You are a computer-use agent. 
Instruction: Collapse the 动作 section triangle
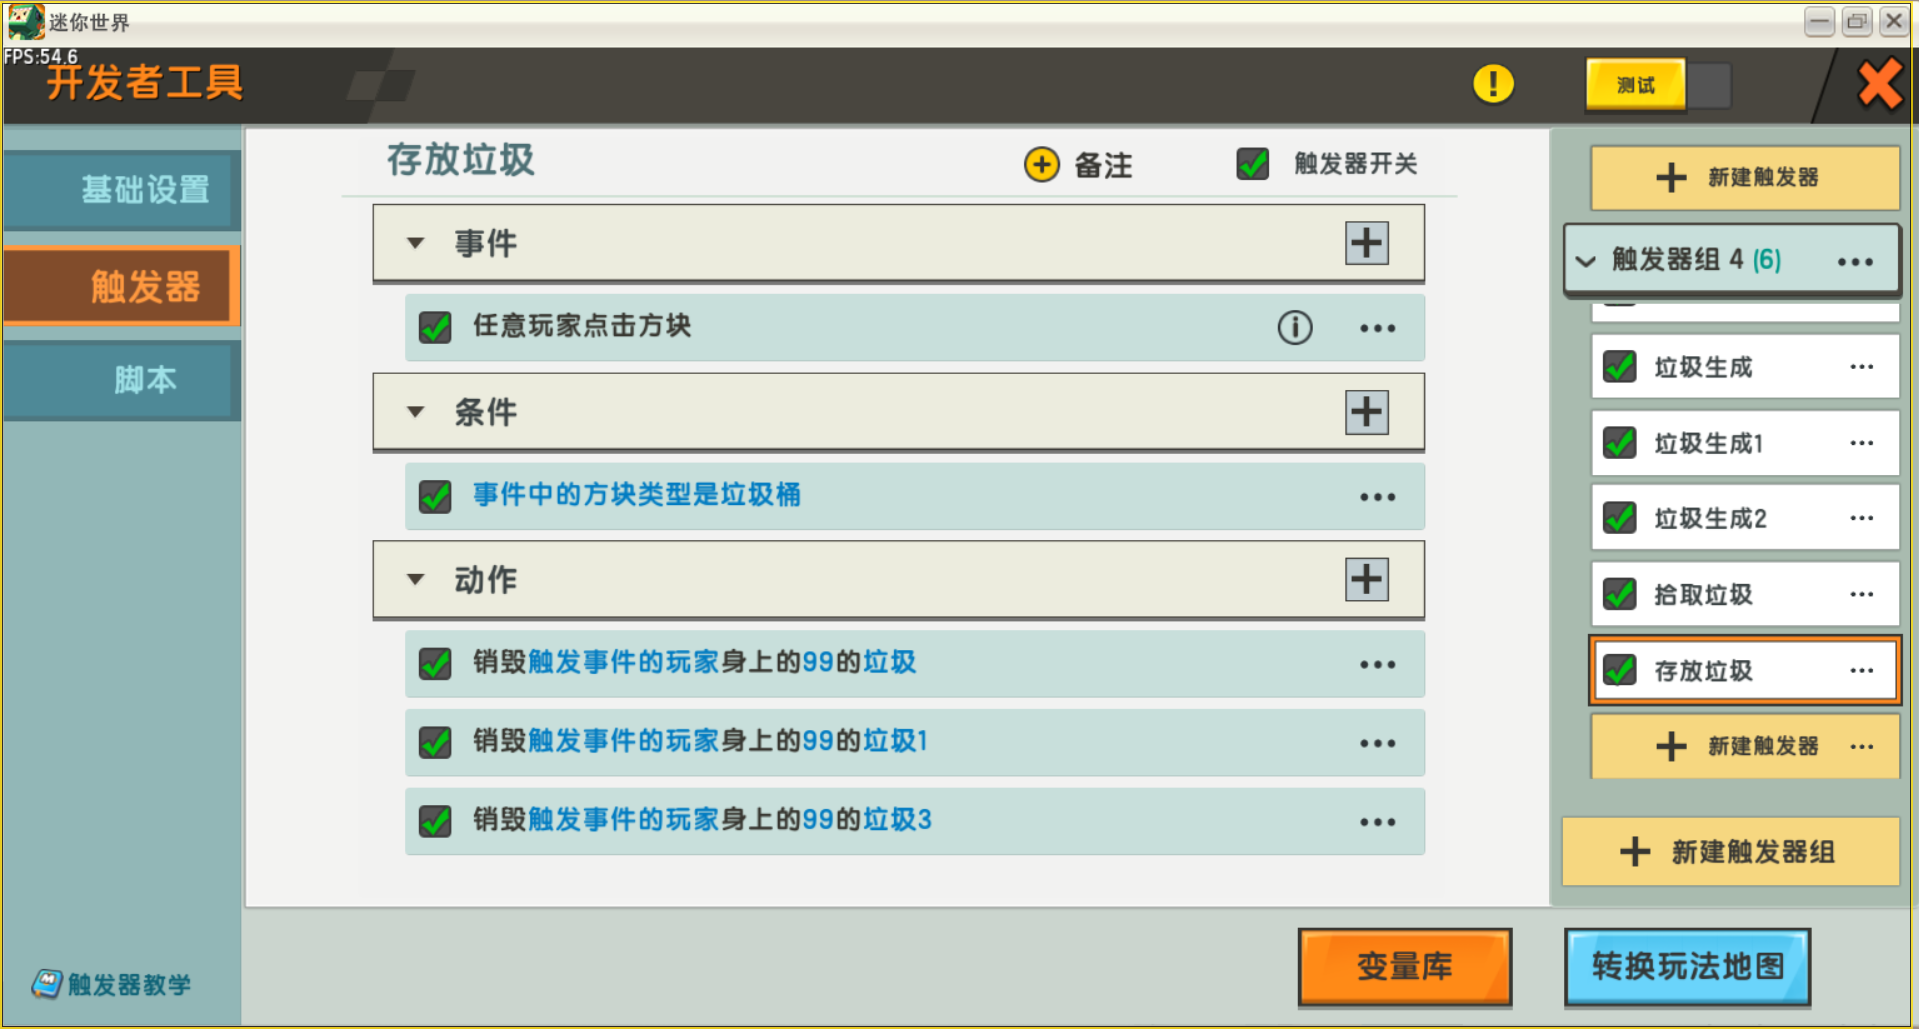416,580
